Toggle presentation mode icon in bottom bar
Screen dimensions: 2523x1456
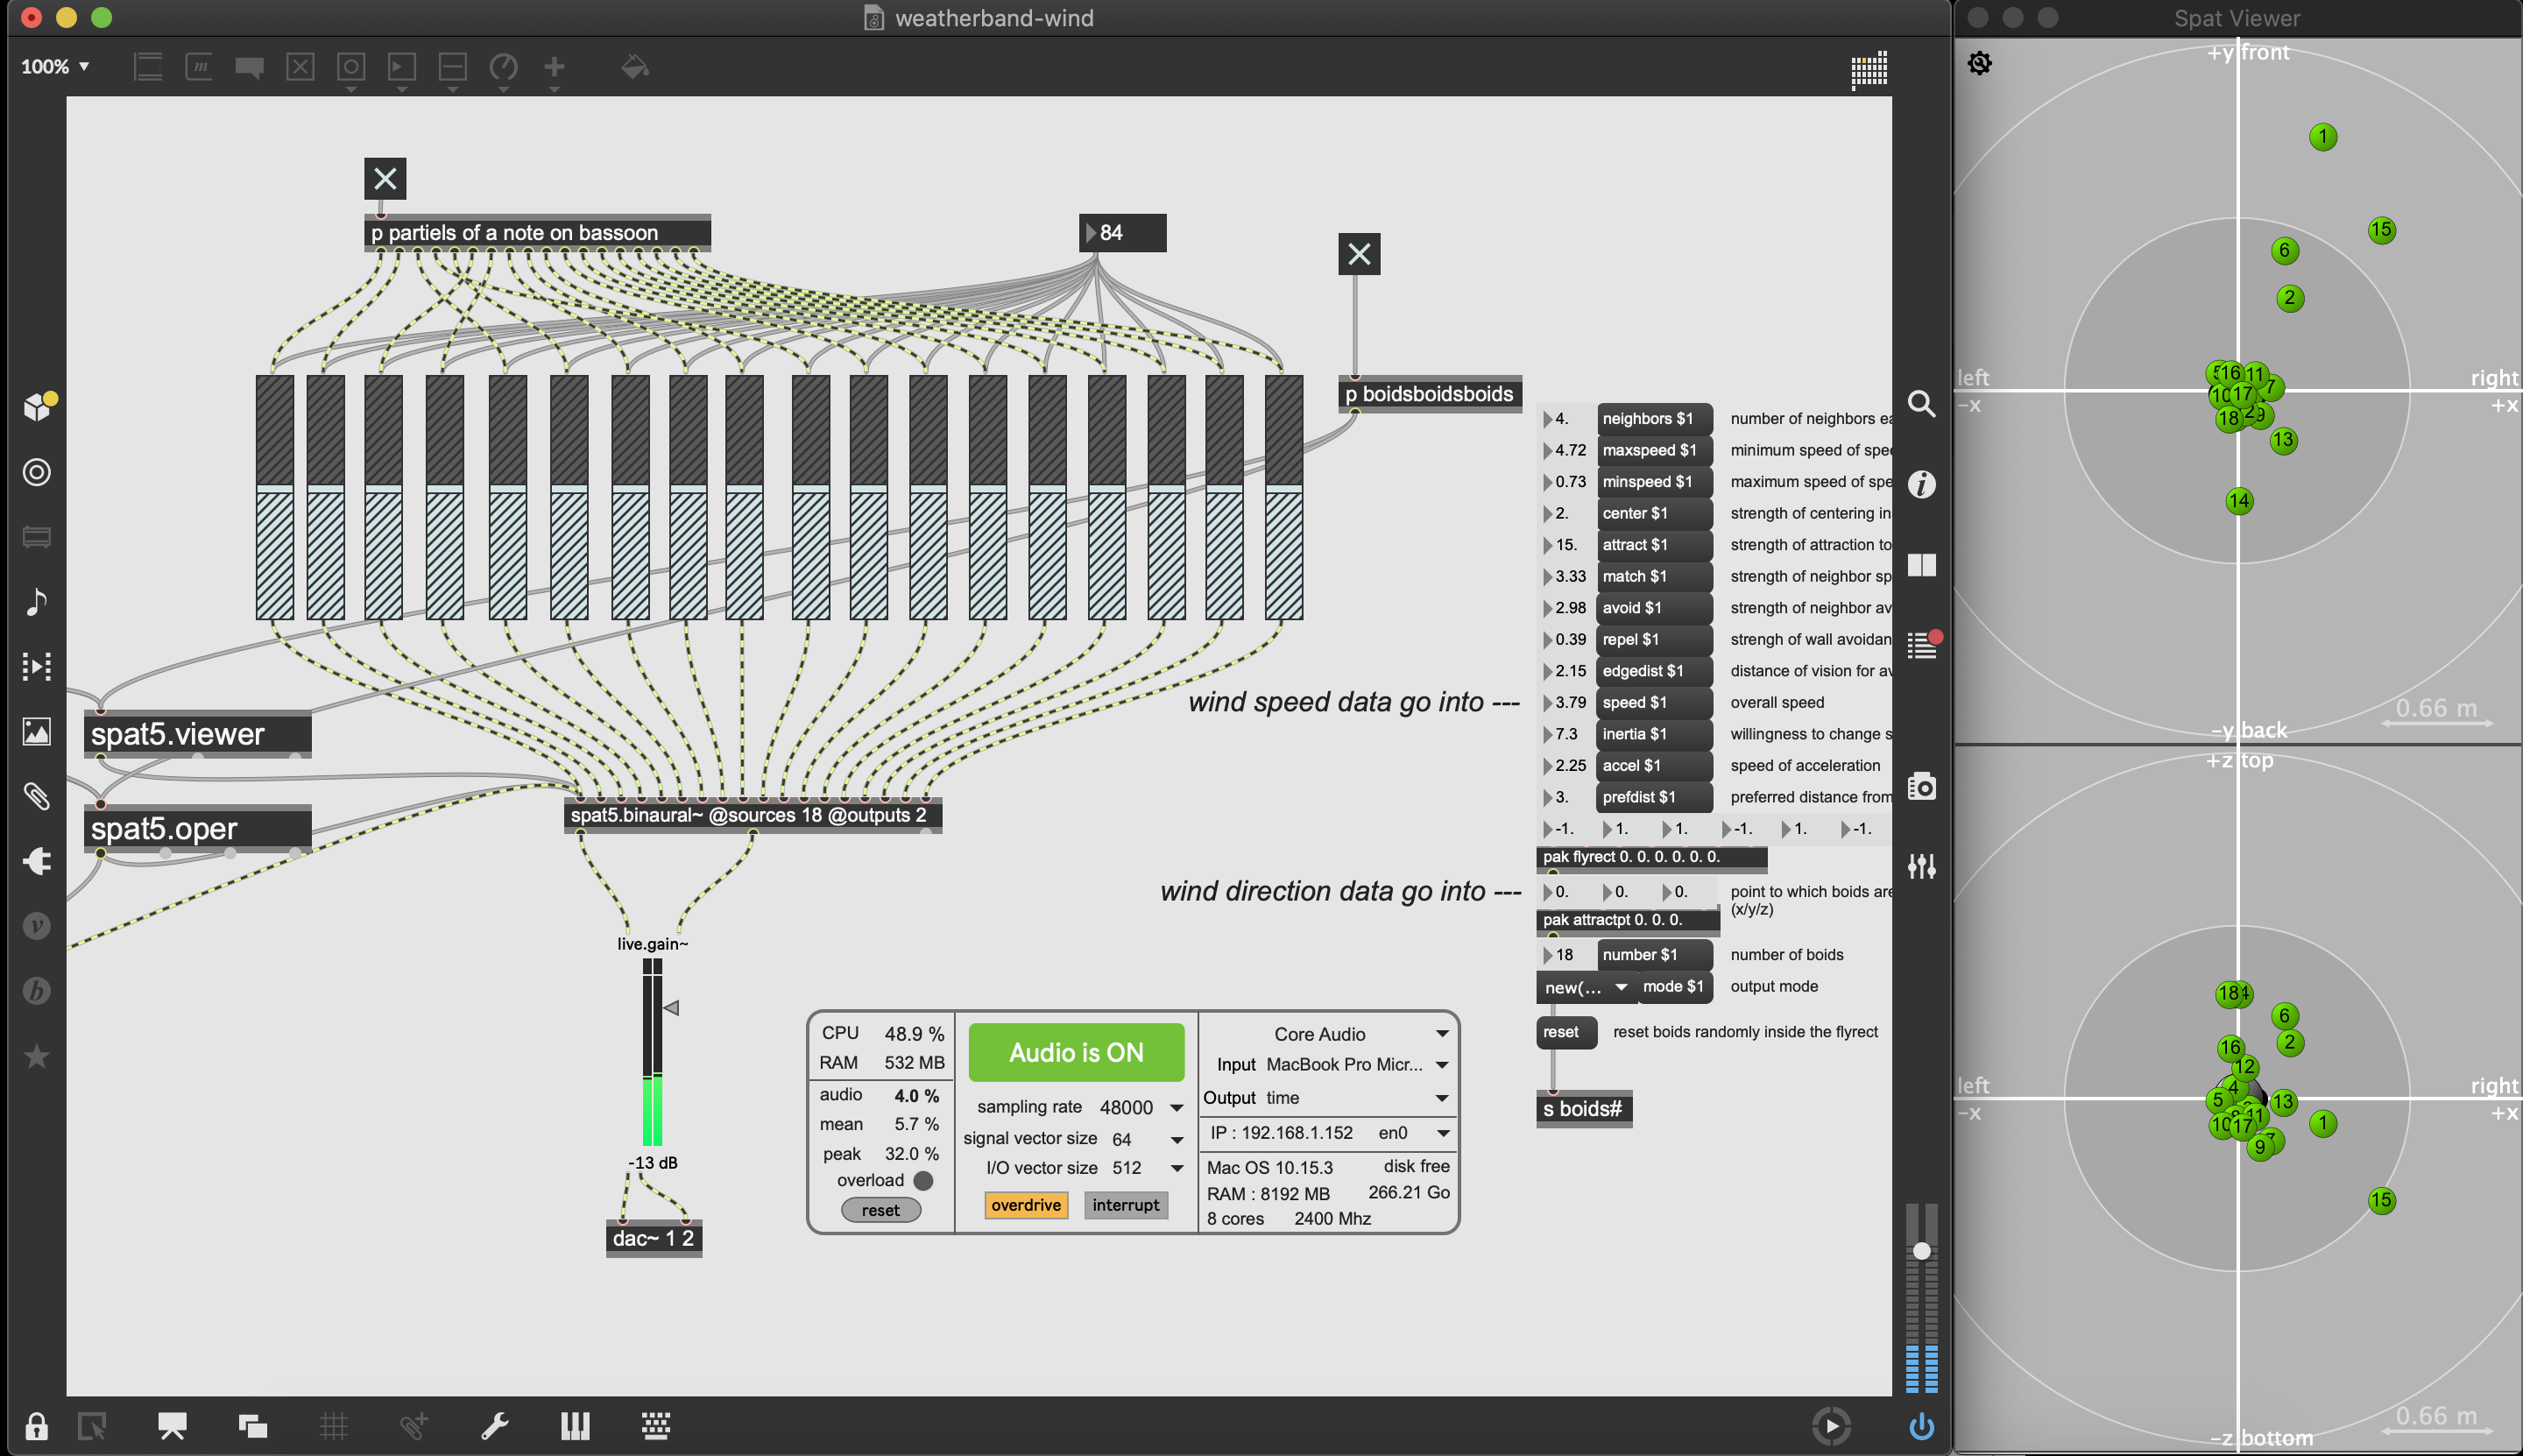[172, 1425]
